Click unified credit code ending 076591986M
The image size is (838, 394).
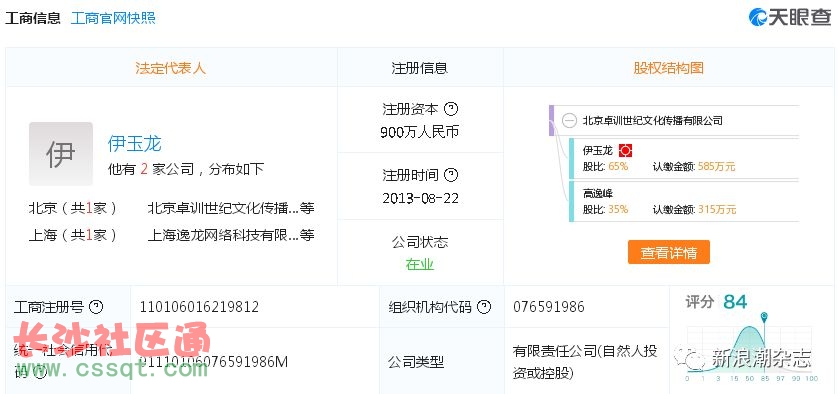(213, 362)
